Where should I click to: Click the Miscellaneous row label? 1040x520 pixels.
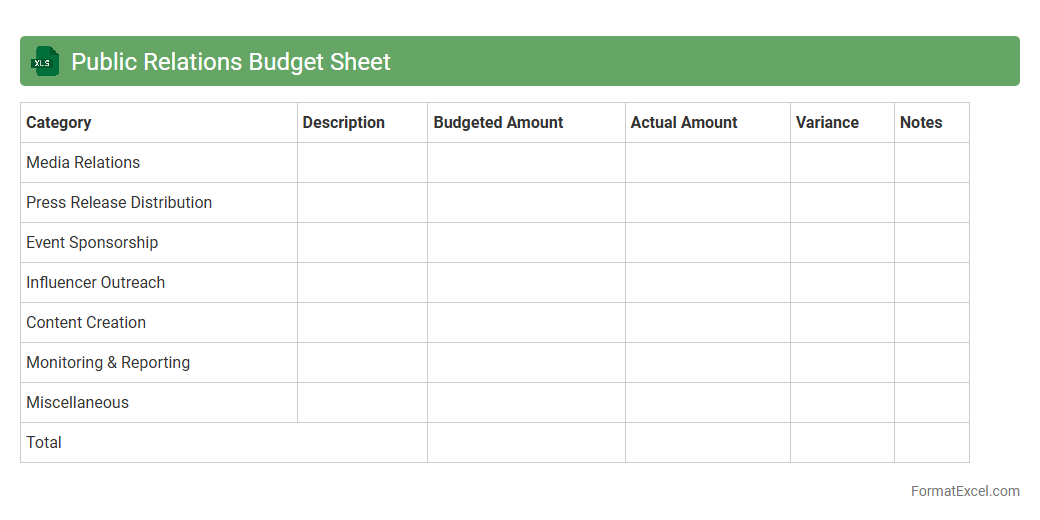point(78,403)
